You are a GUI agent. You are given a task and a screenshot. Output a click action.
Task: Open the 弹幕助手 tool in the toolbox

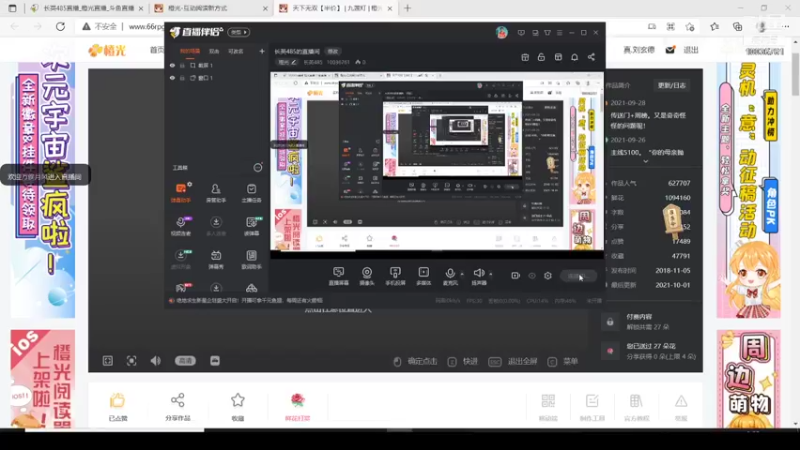point(181,193)
